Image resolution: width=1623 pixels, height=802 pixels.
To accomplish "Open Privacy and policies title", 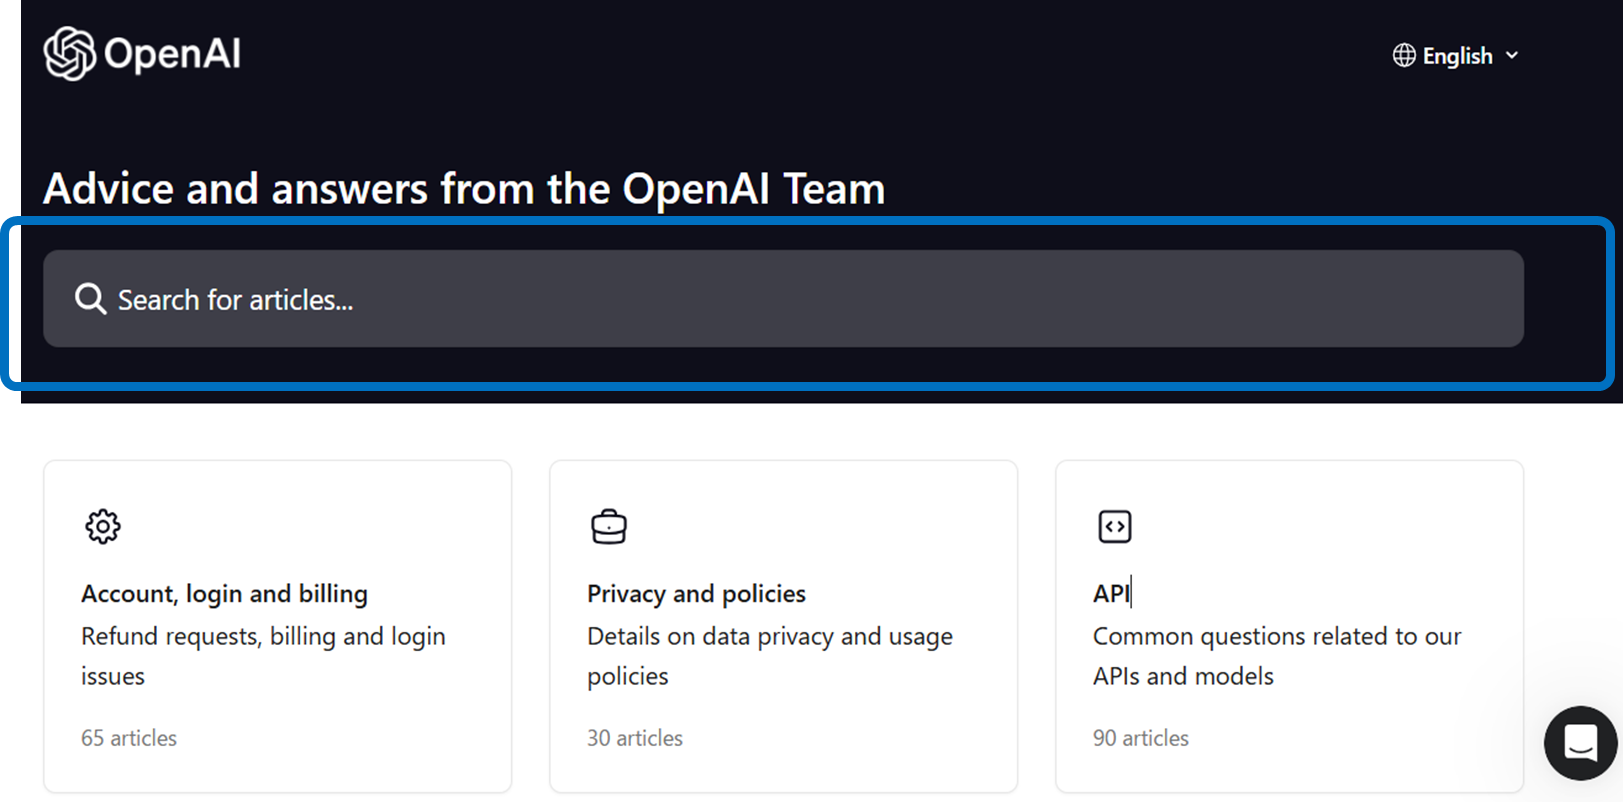I will click(696, 594).
